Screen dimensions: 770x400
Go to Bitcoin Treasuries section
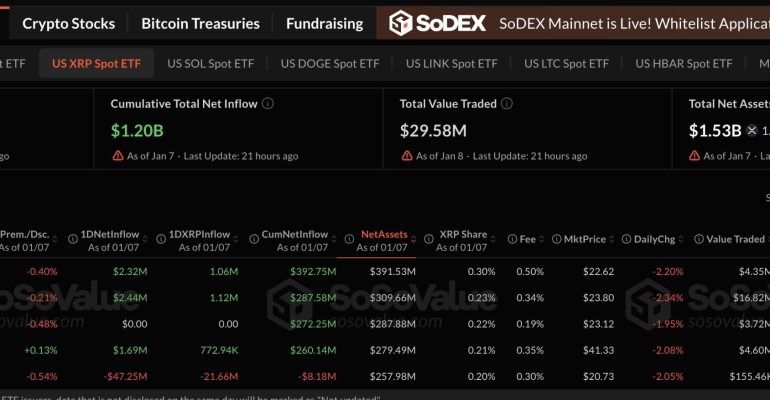200,23
